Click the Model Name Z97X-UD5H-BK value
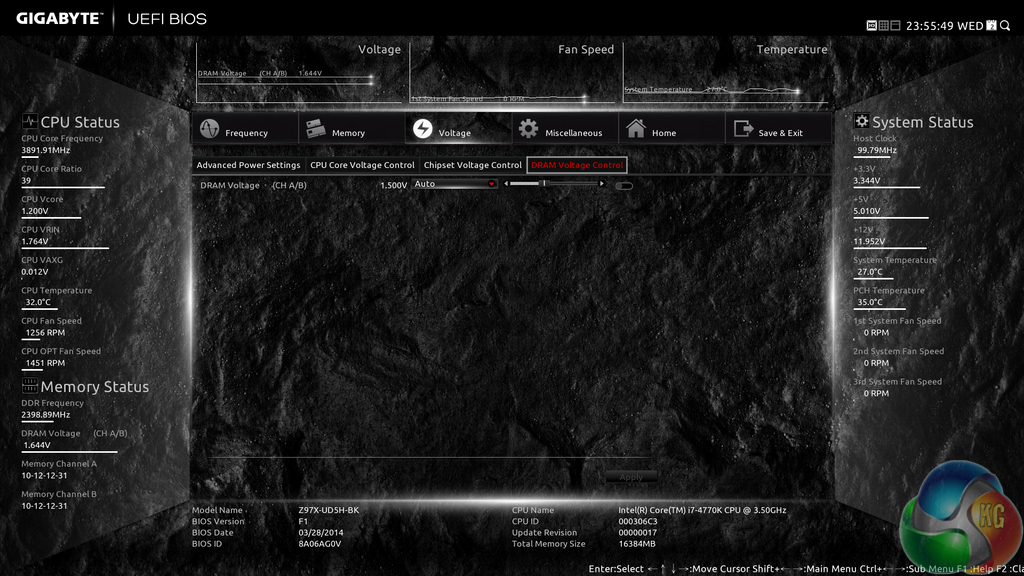The width and height of the screenshot is (1024, 576). pyautogui.click(x=328, y=510)
